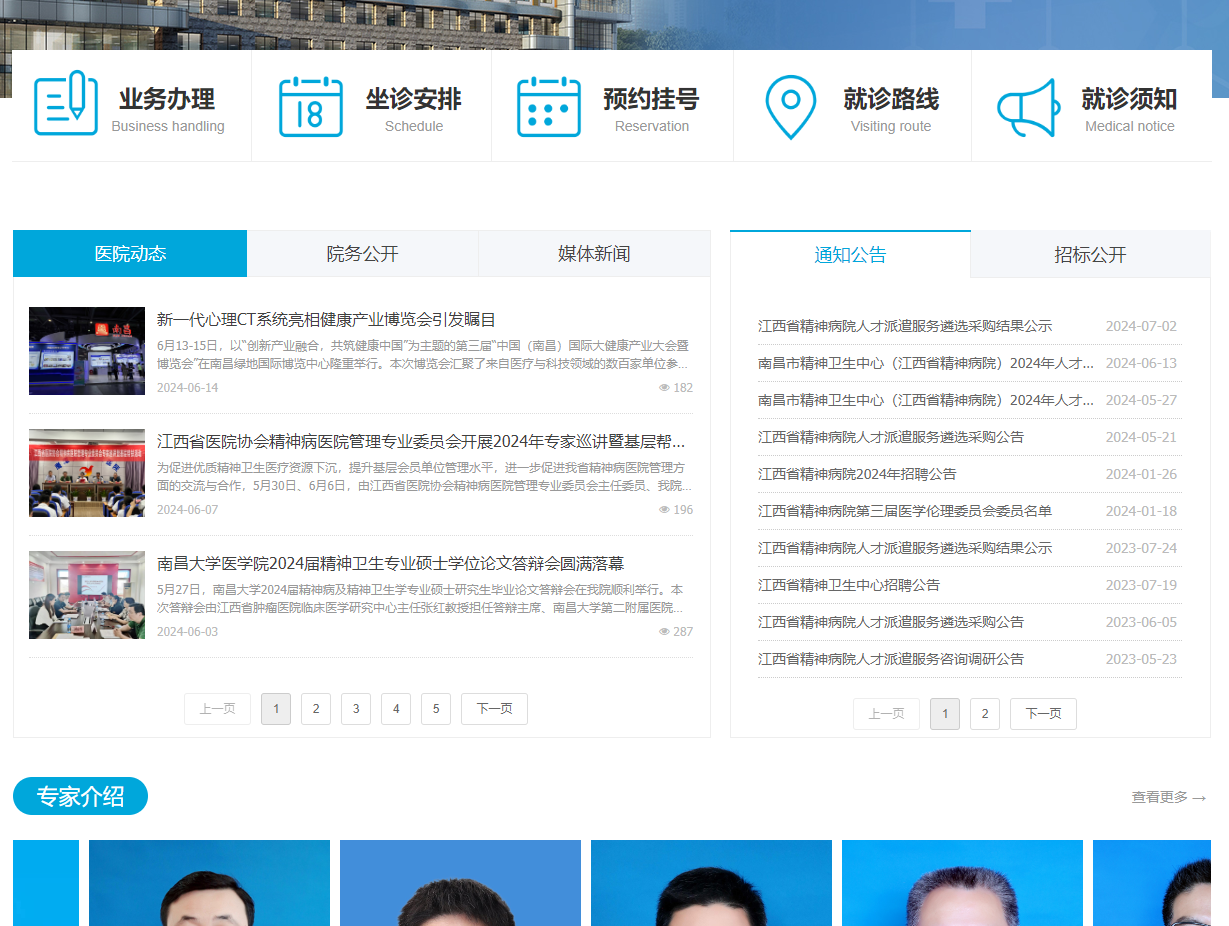
Task: Open 南昌市精神卫生中心 notice dated 2024-06-13
Action: click(926, 363)
